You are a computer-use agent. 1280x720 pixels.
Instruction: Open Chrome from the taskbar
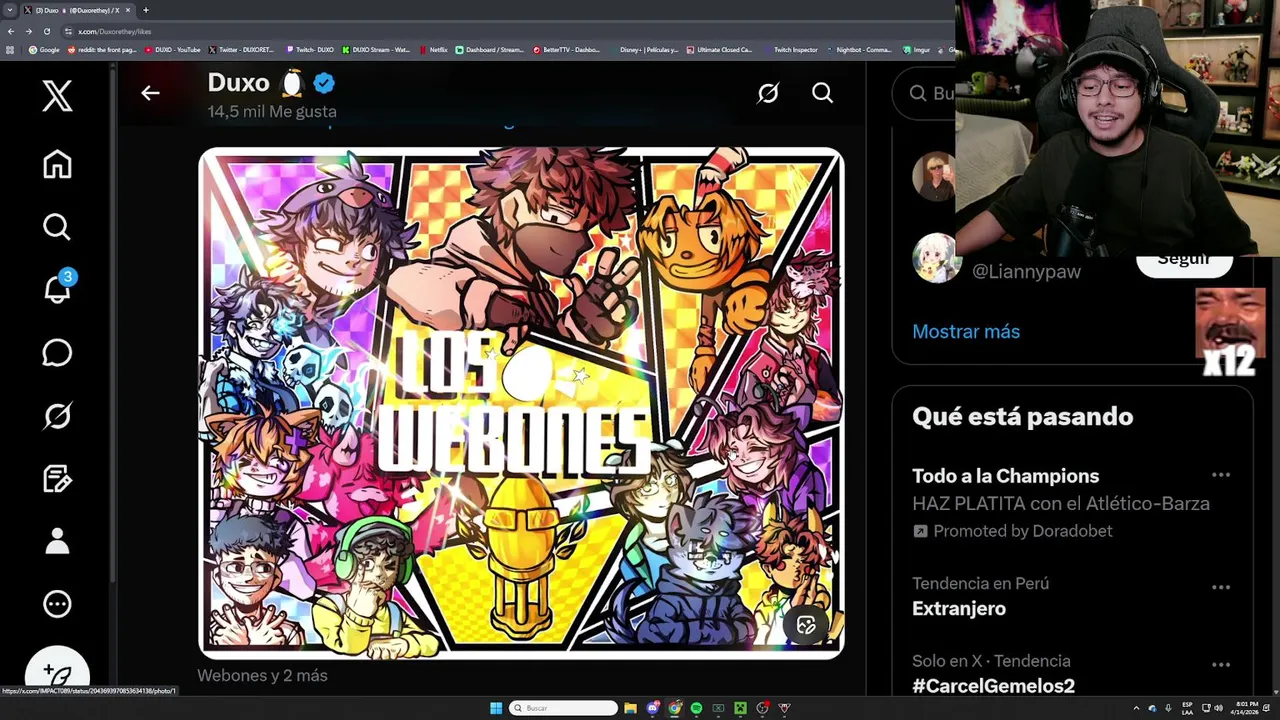click(674, 708)
